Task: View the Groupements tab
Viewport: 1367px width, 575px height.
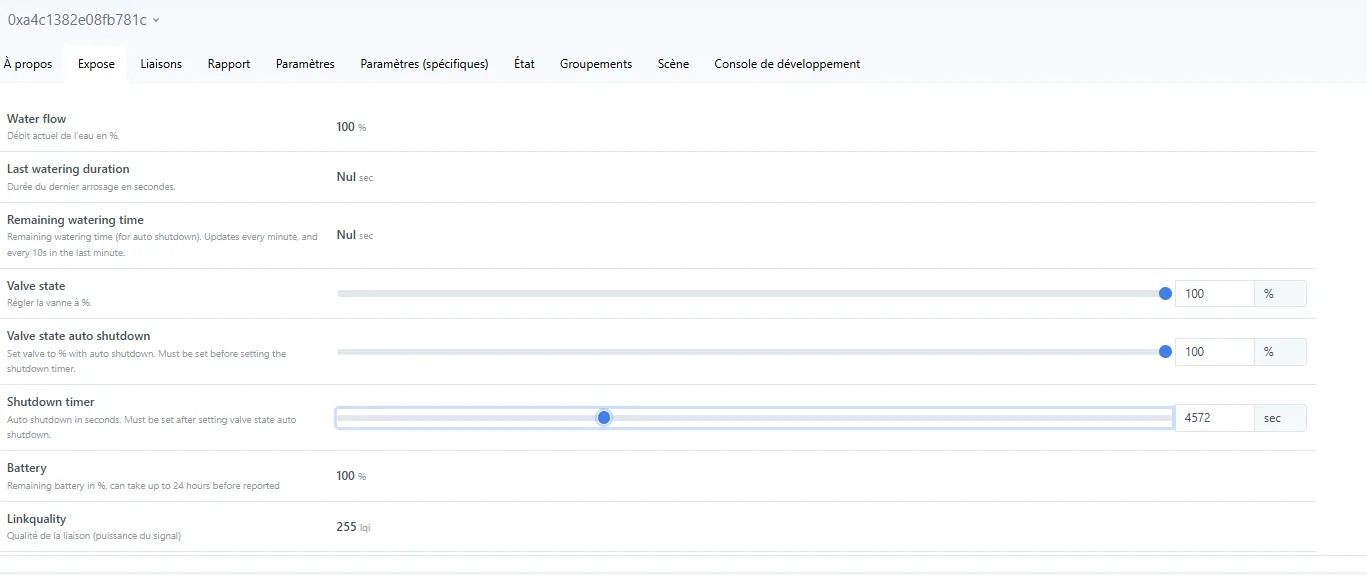Action: coord(596,64)
